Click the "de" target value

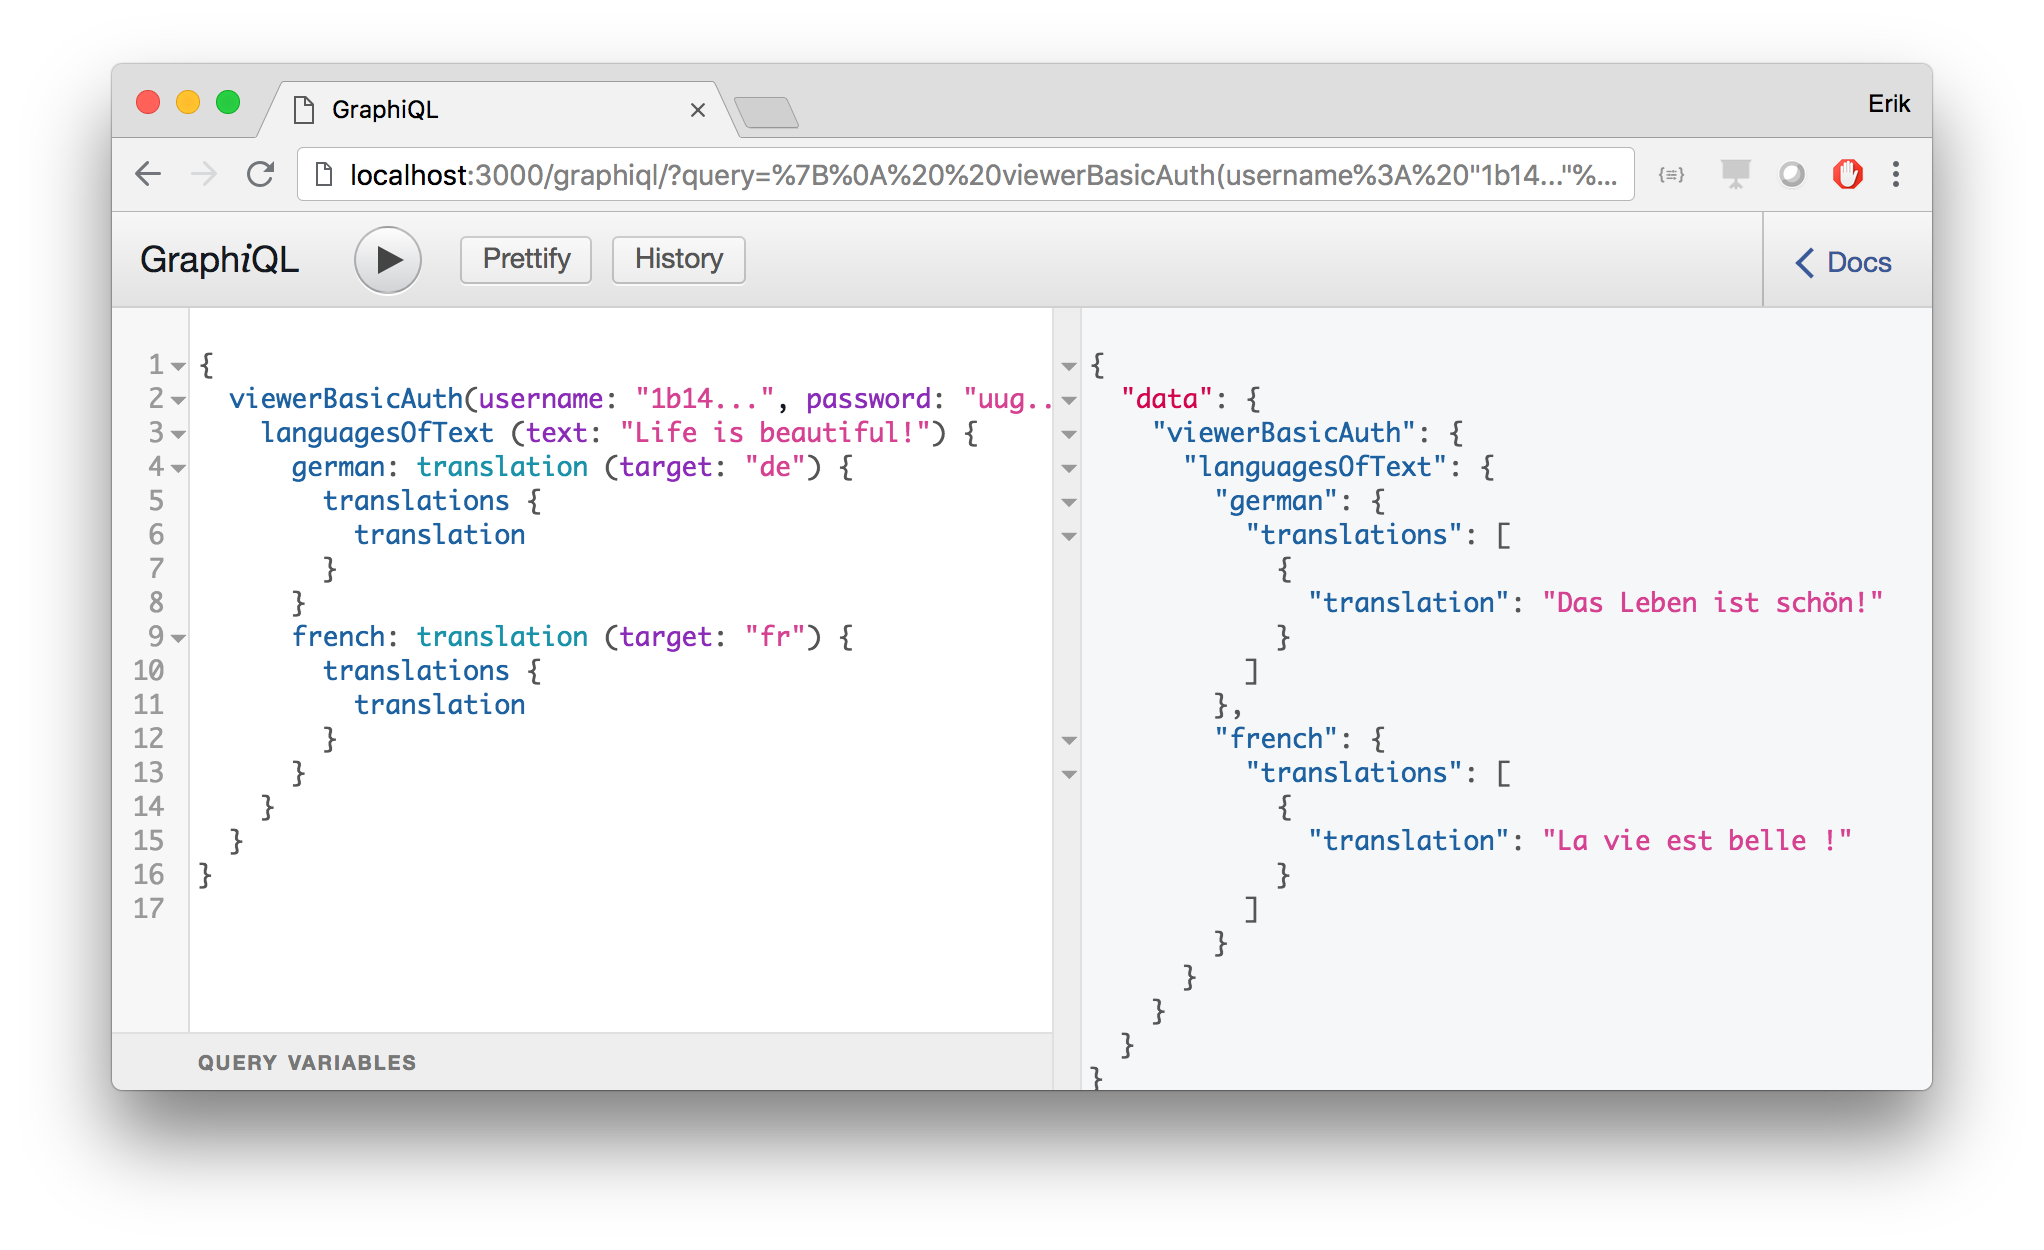[775, 467]
